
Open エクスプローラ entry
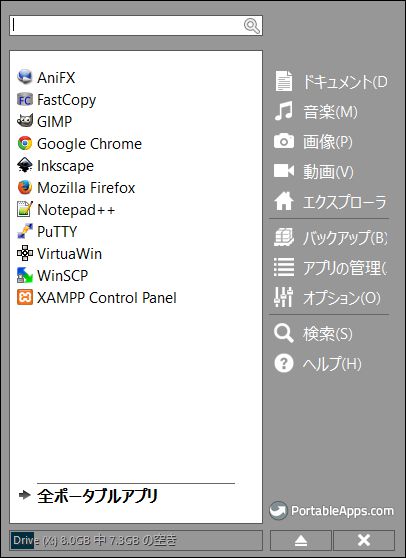point(344,202)
